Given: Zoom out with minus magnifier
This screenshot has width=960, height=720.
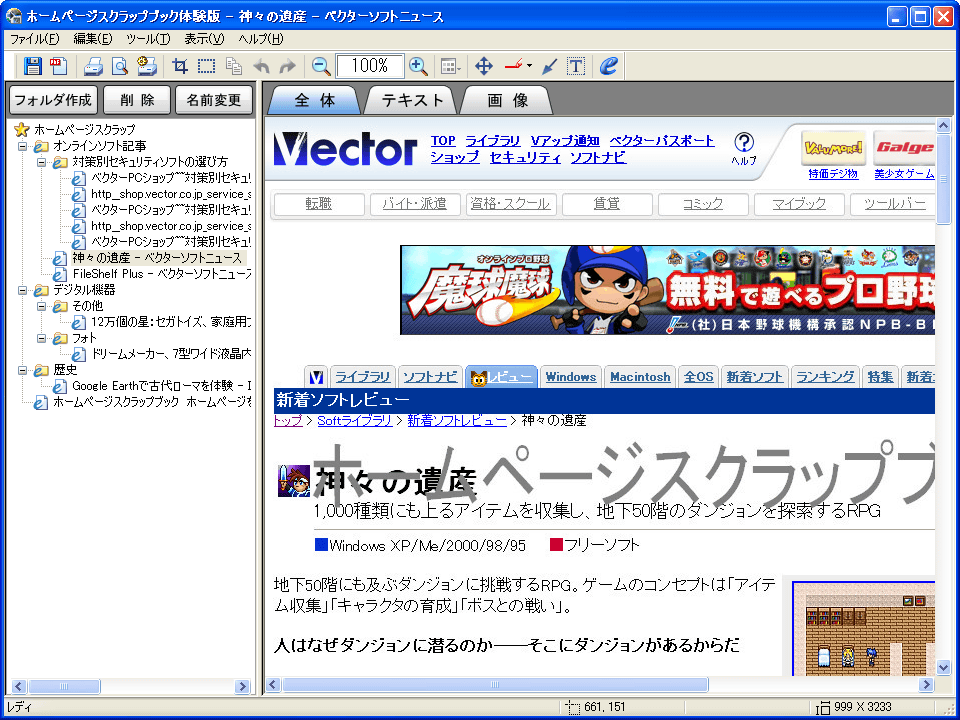Looking at the screenshot, I should tap(321, 66).
